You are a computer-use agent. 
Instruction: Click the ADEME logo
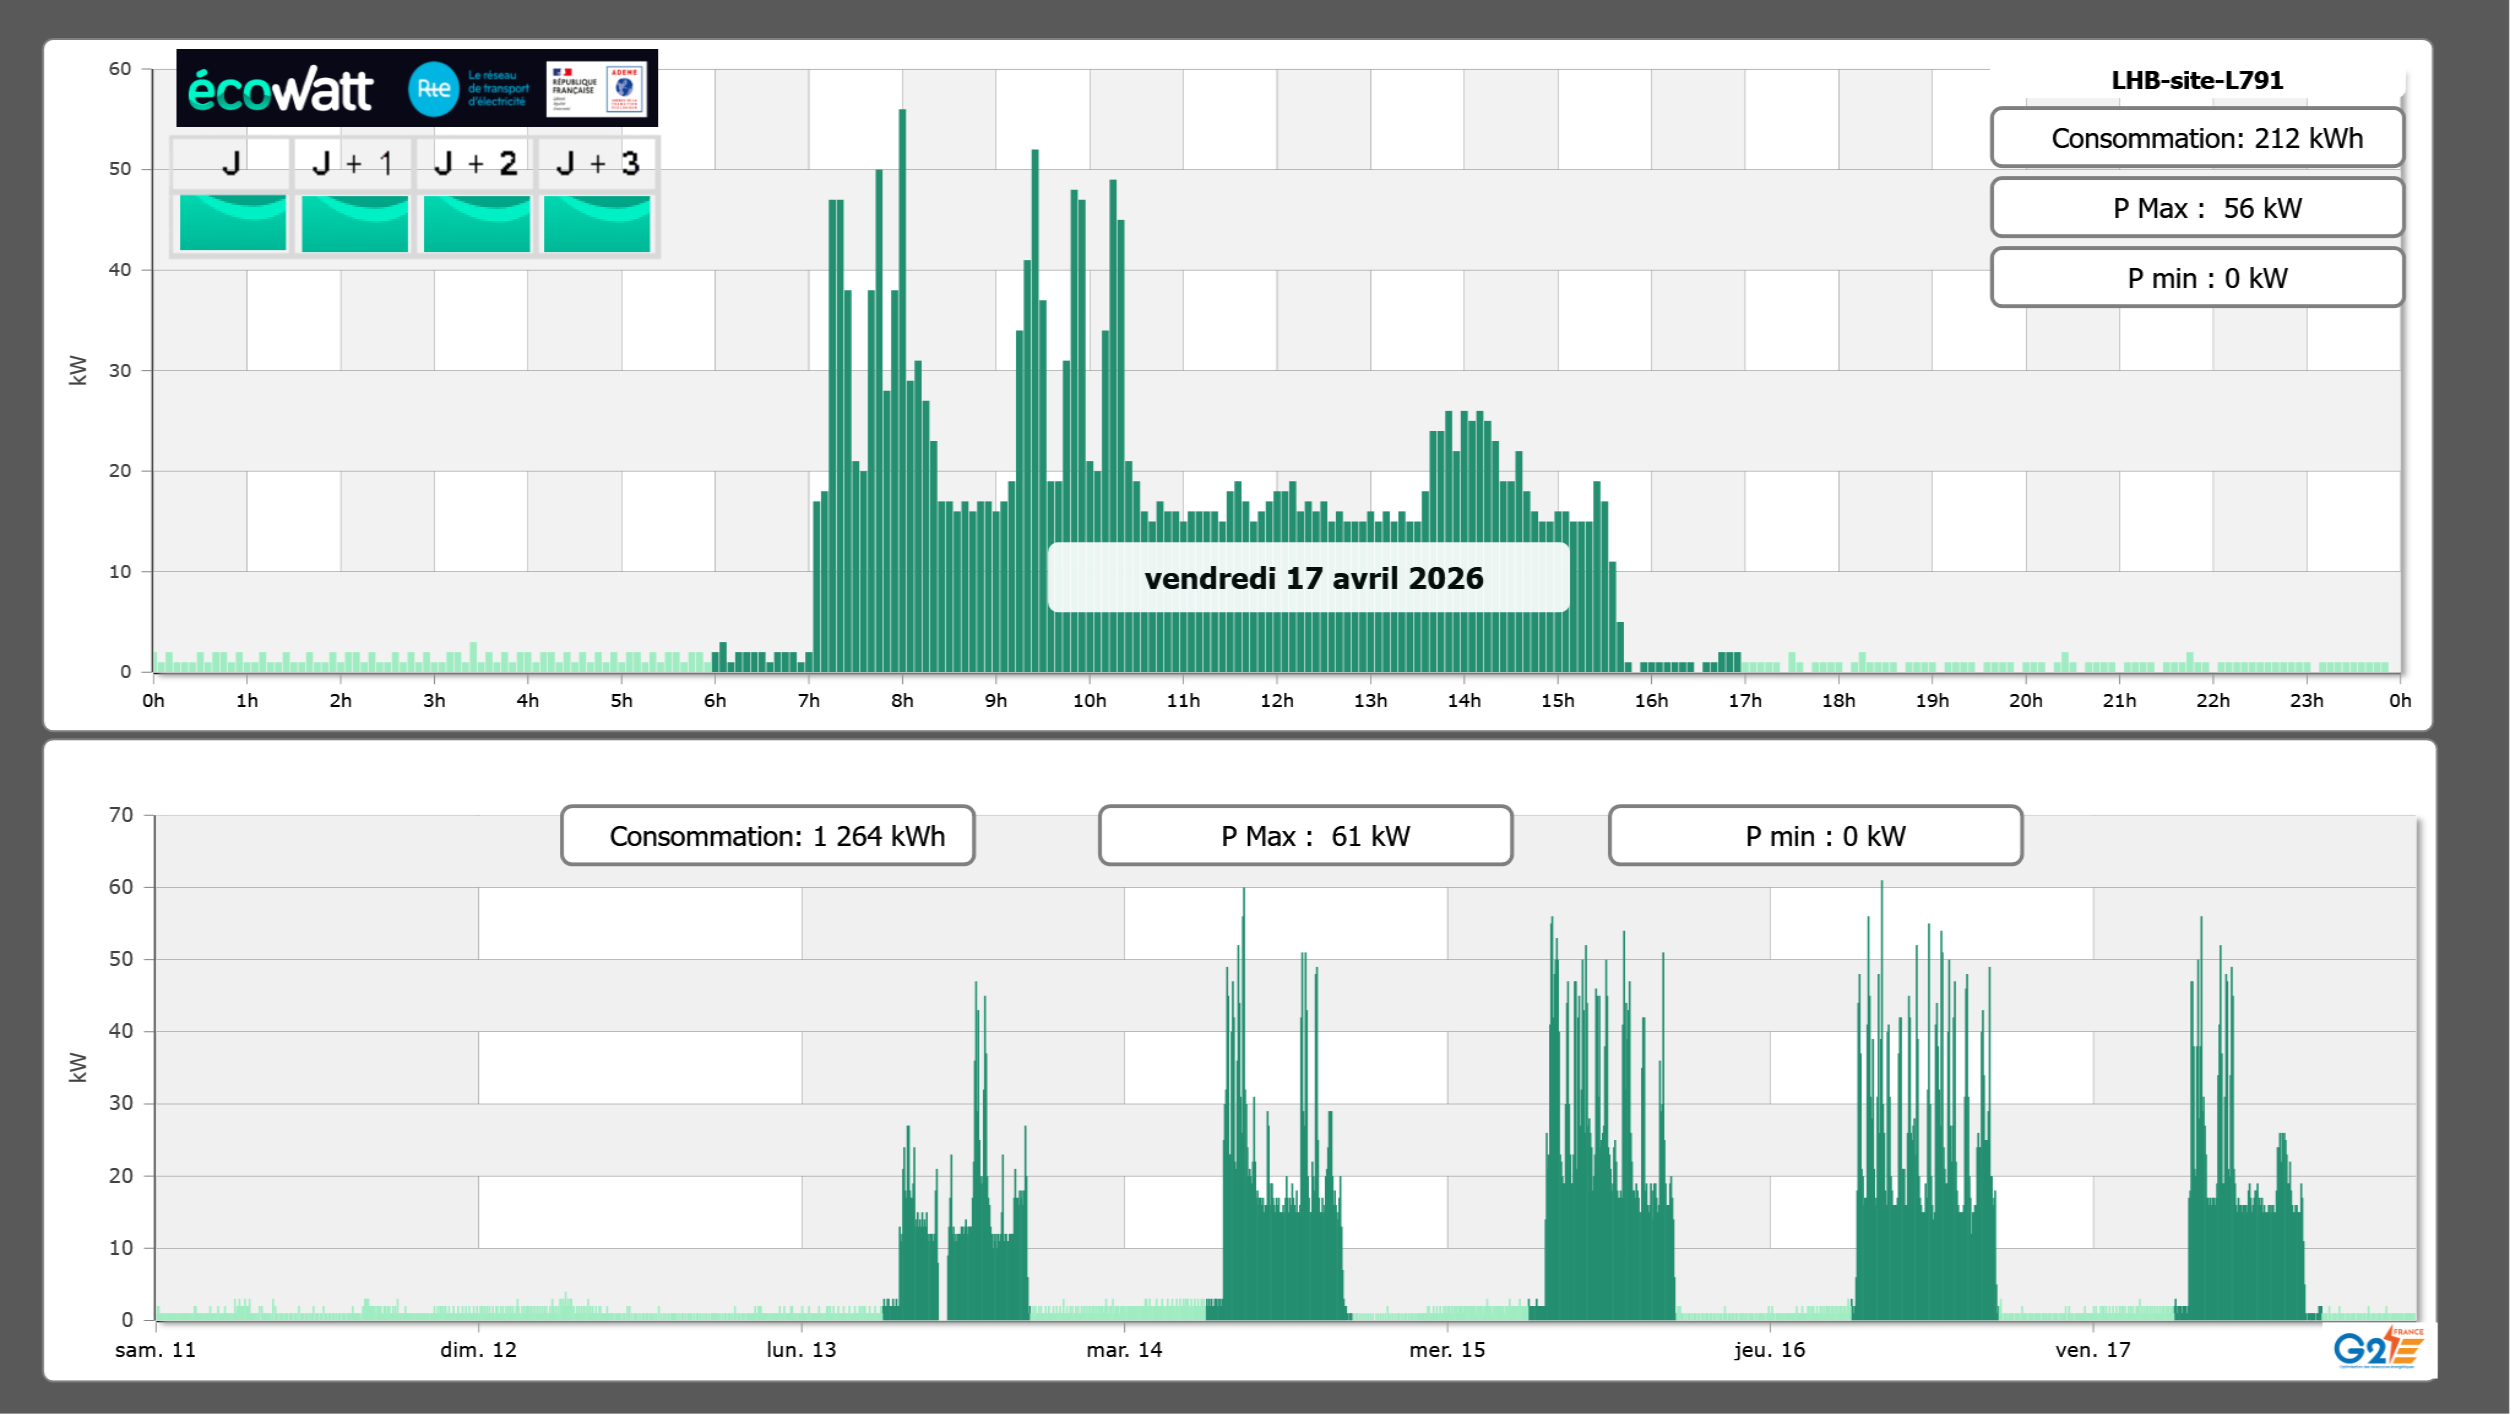pos(625,88)
